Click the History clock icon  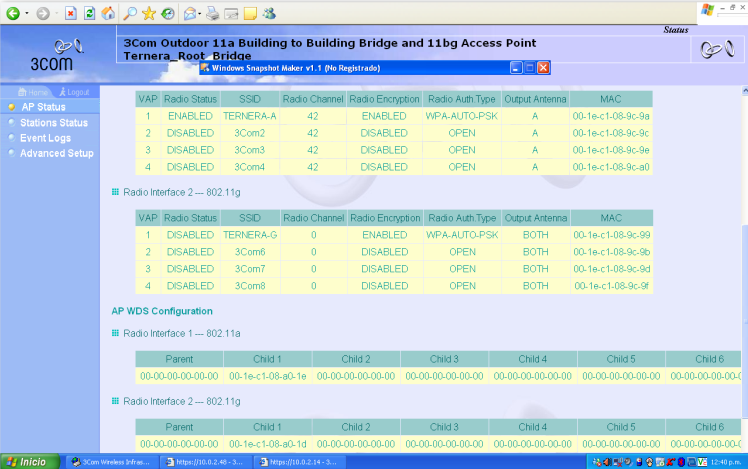pyautogui.click(x=167, y=14)
